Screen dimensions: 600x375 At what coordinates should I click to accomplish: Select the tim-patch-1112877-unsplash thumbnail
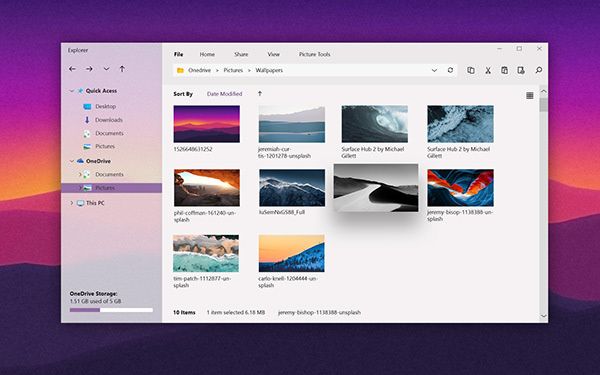click(x=206, y=253)
